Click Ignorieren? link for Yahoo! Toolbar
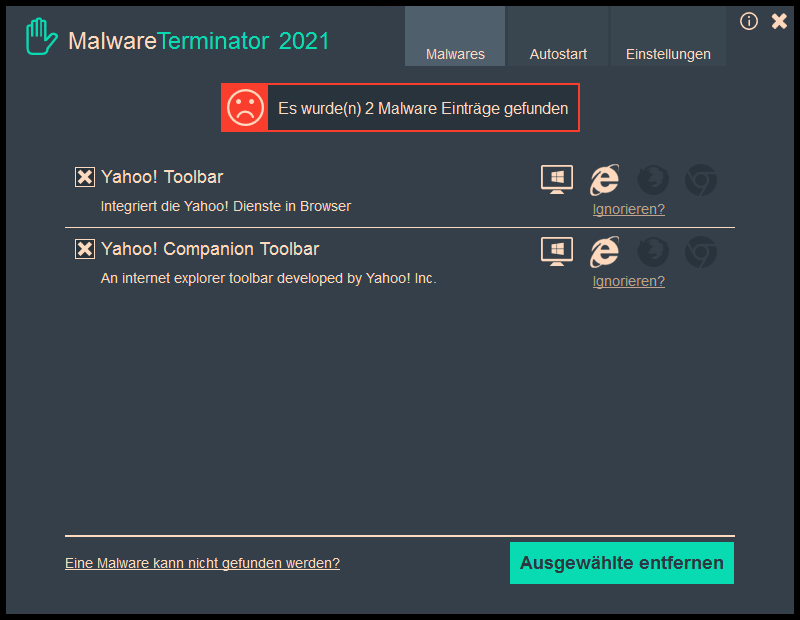The height and width of the screenshot is (620, 800). click(628, 209)
